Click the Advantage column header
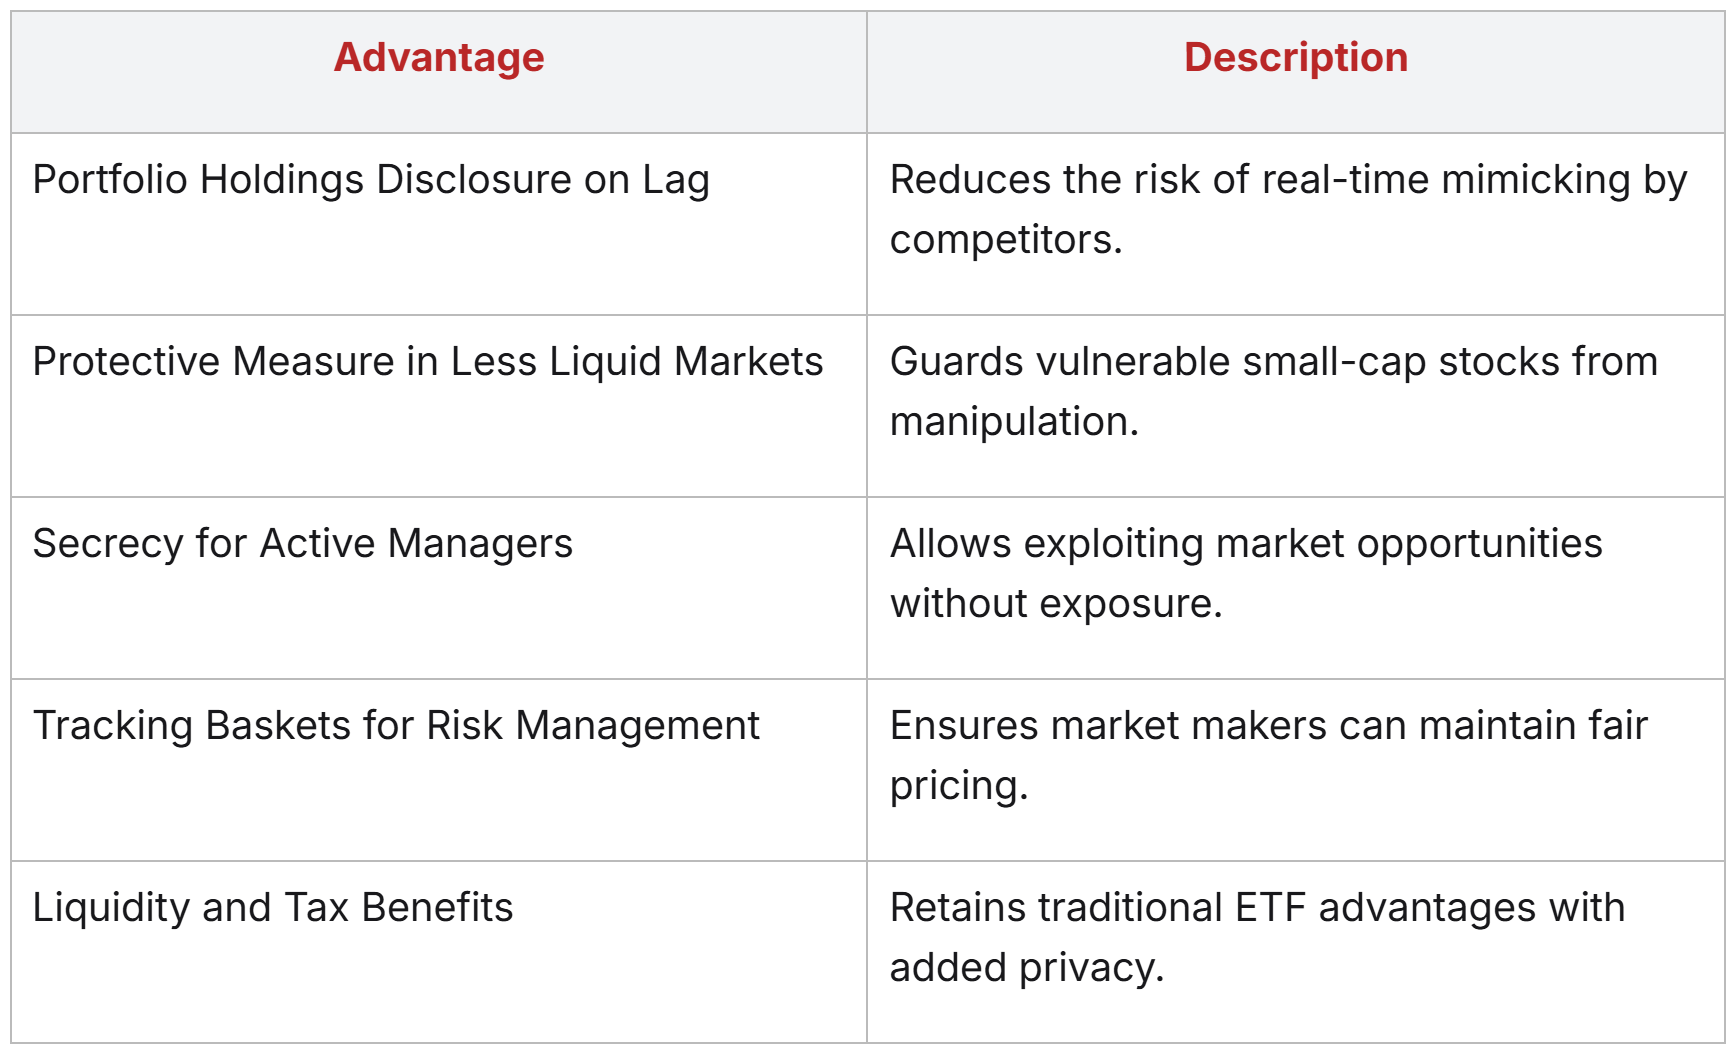 point(439,58)
